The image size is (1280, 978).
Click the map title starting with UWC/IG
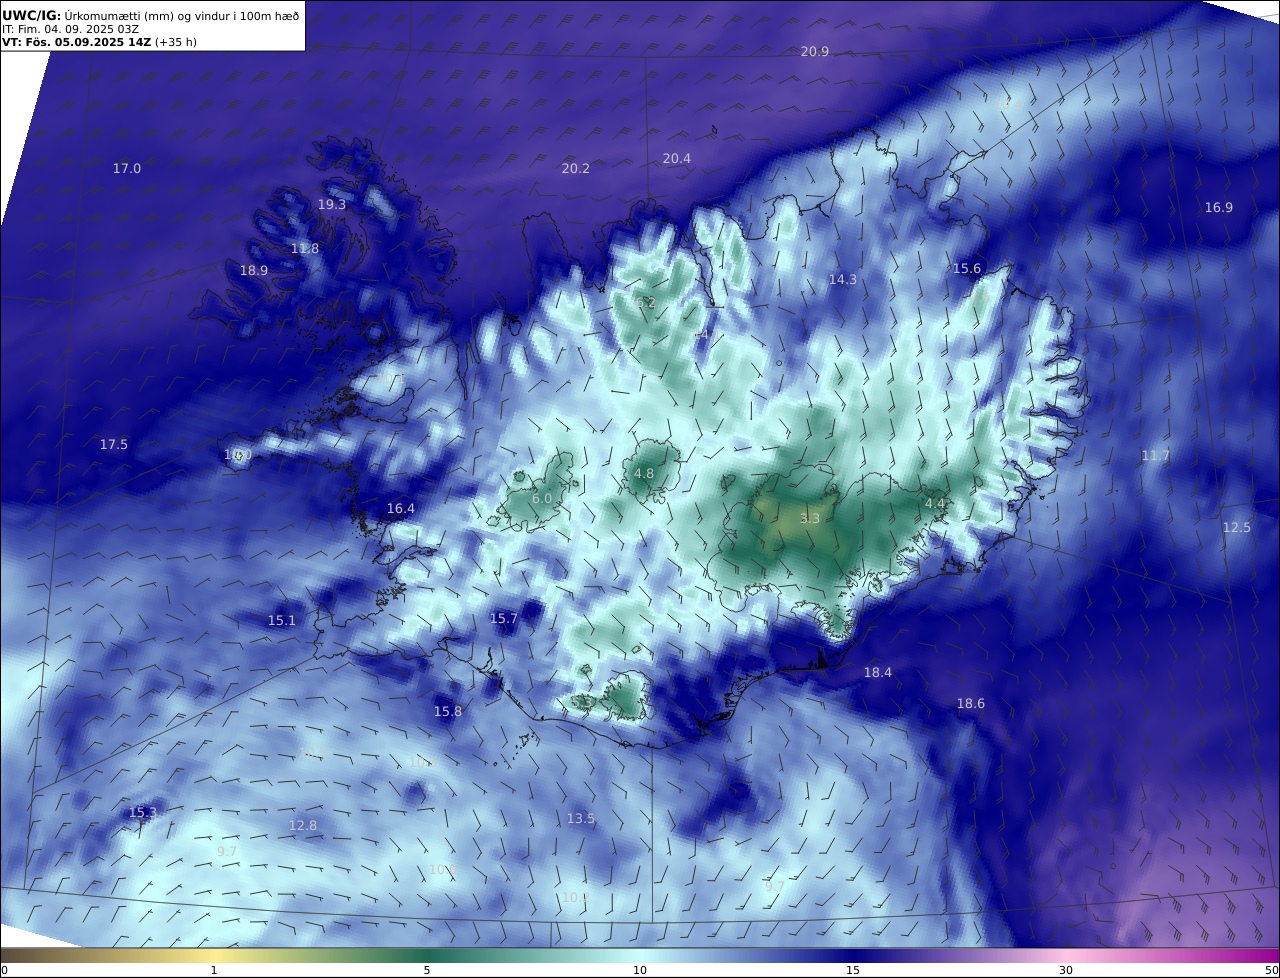click(x=149, y=15)
